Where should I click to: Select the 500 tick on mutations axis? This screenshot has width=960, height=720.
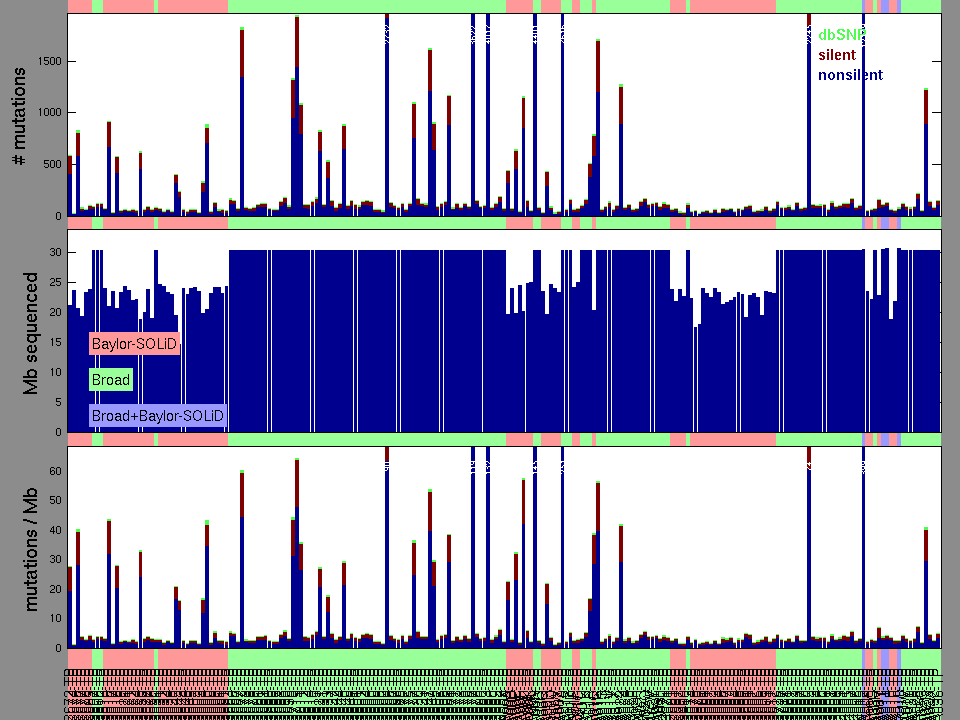(51, 165)
